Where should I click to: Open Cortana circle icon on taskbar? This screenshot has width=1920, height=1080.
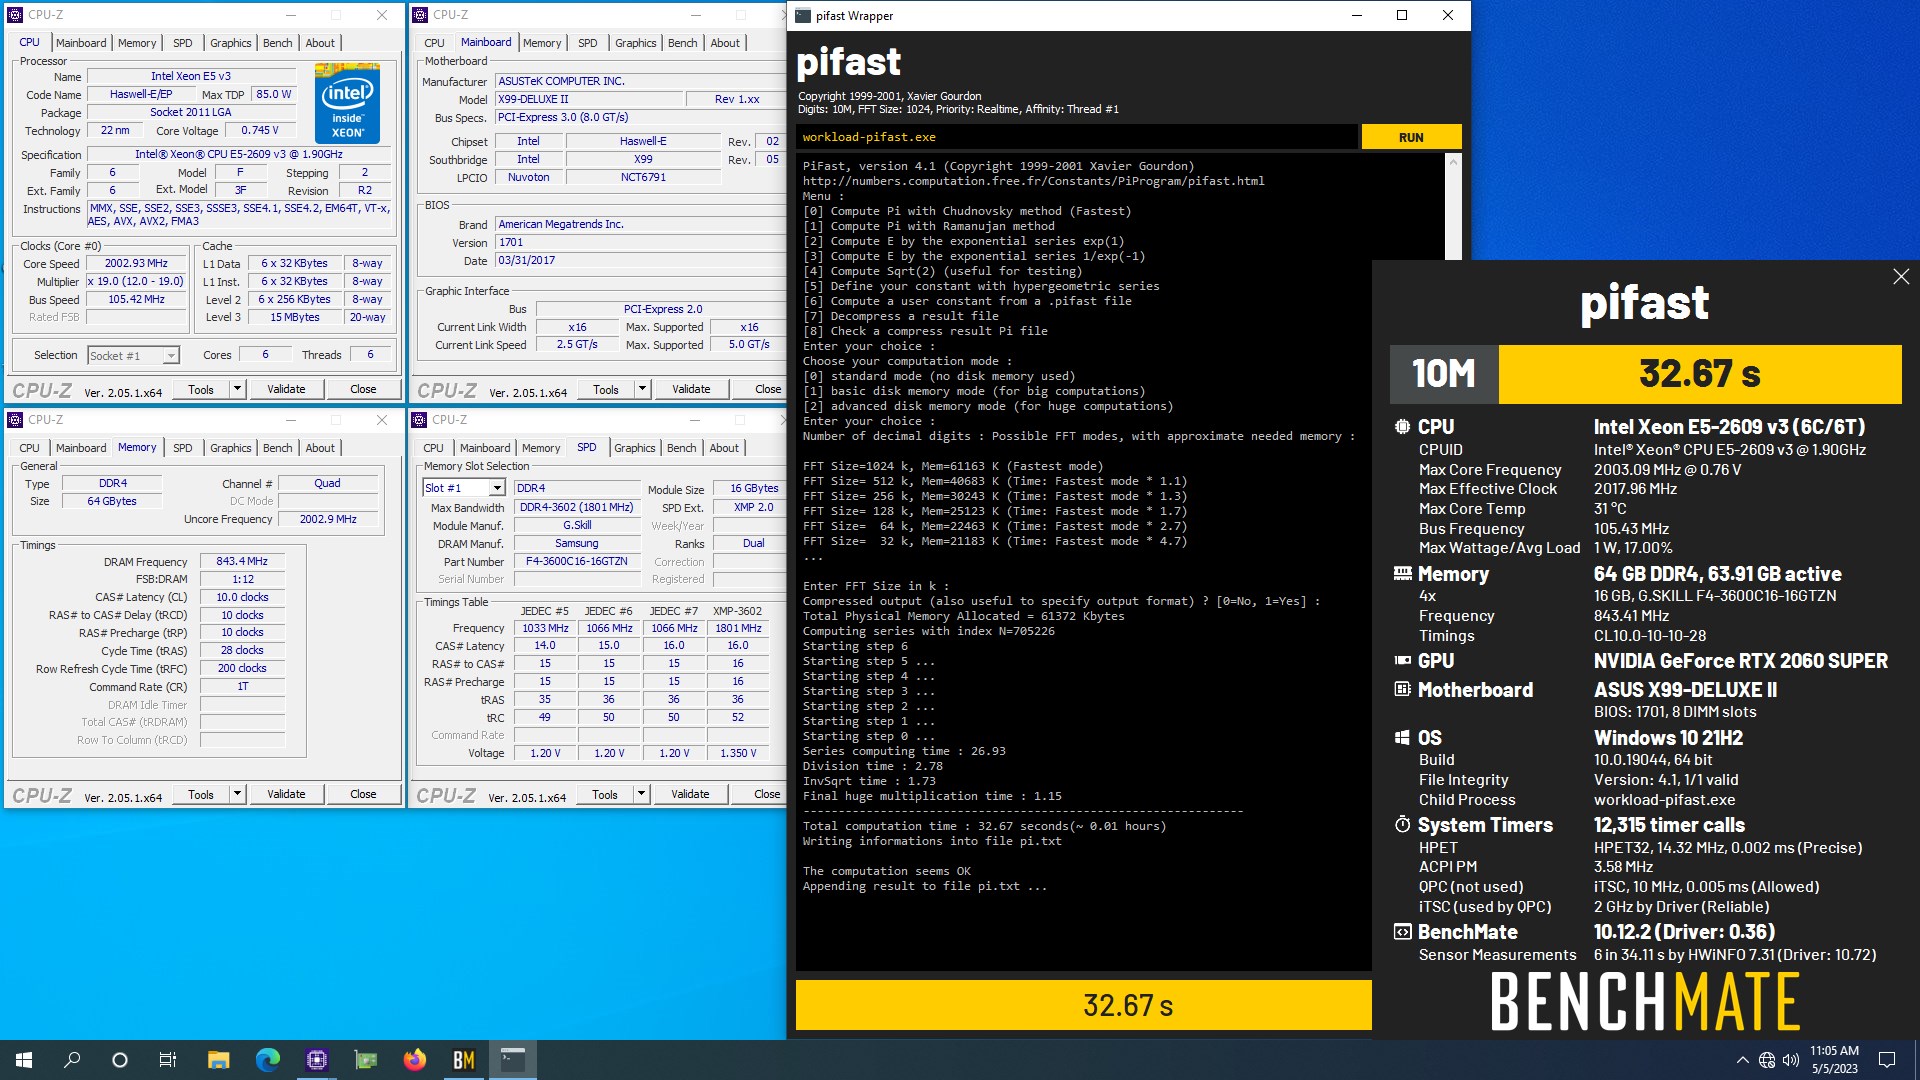120,1060
